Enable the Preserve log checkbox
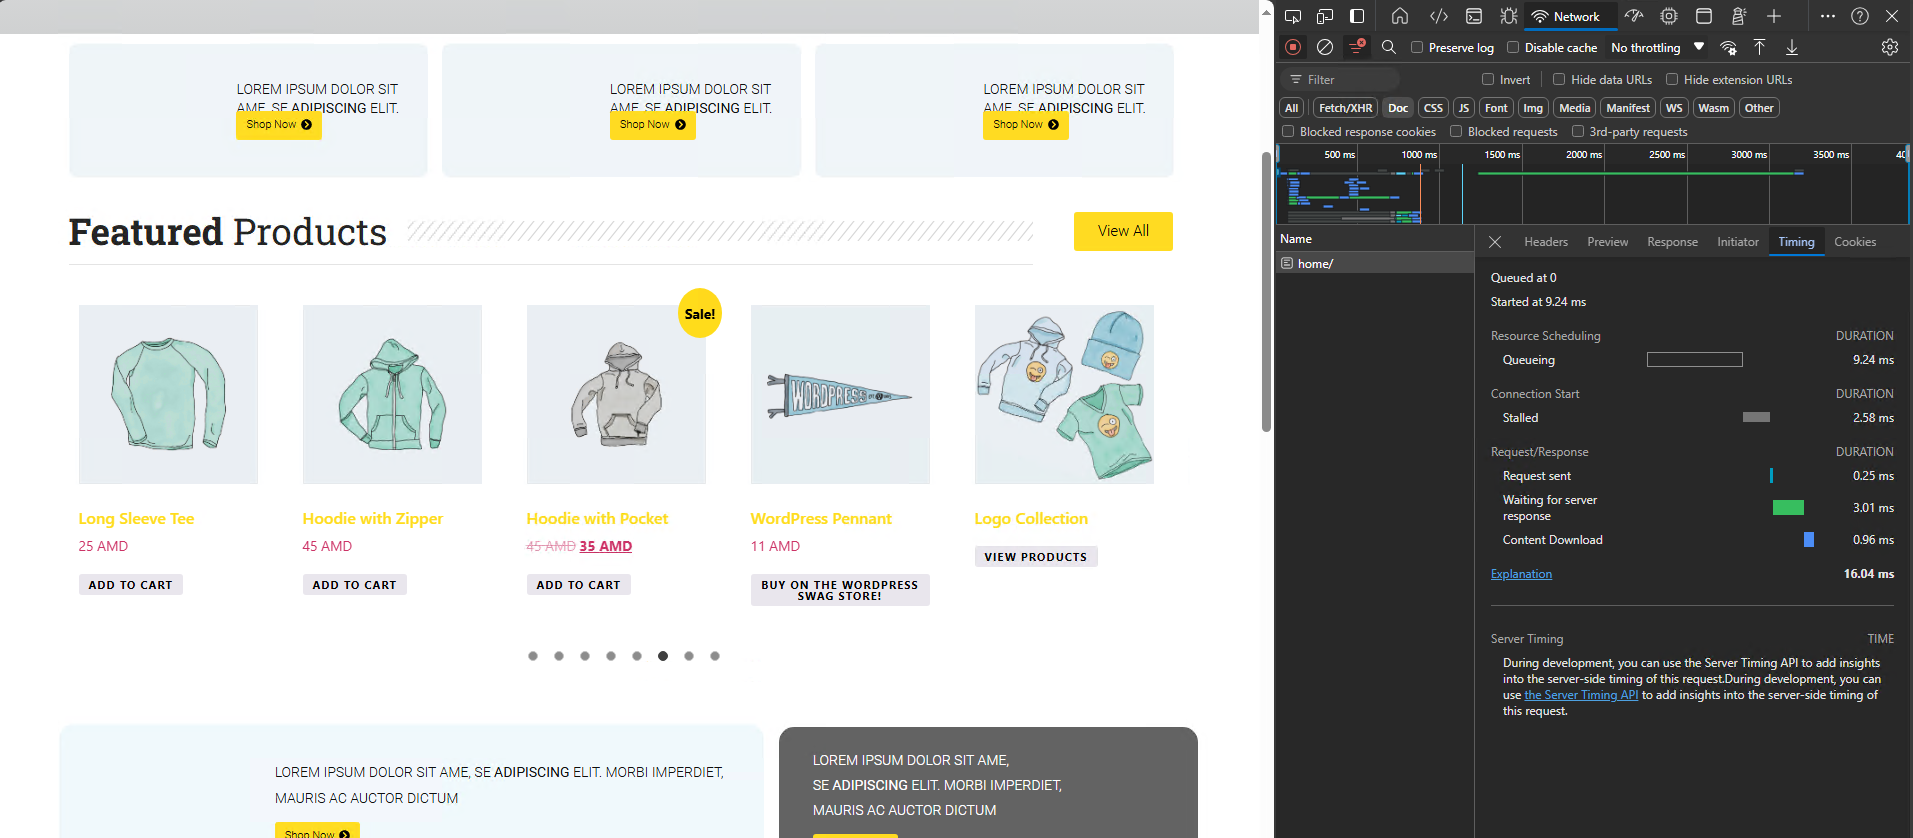This screenshot has width=1913, height=838. coord(1417,47)
